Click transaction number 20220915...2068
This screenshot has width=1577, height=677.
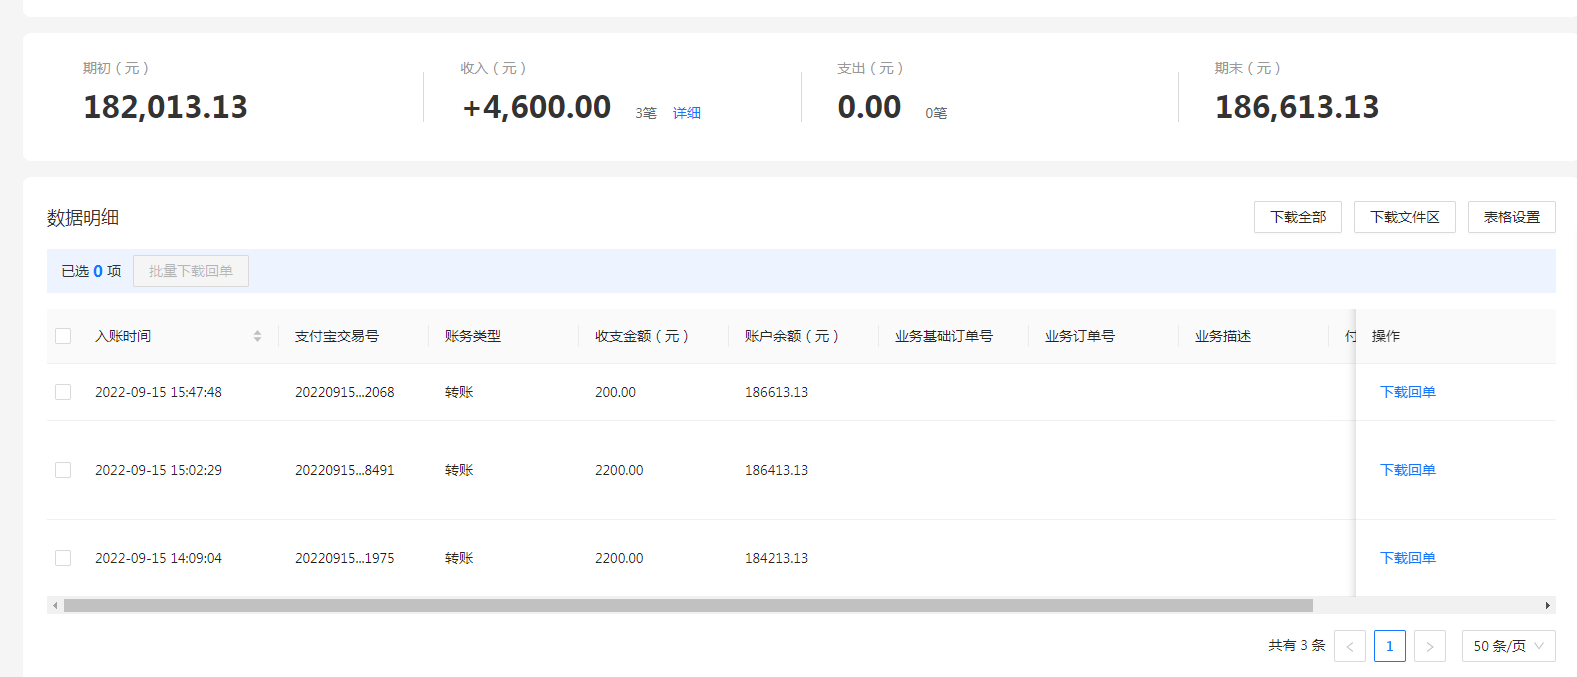point(345,392)
